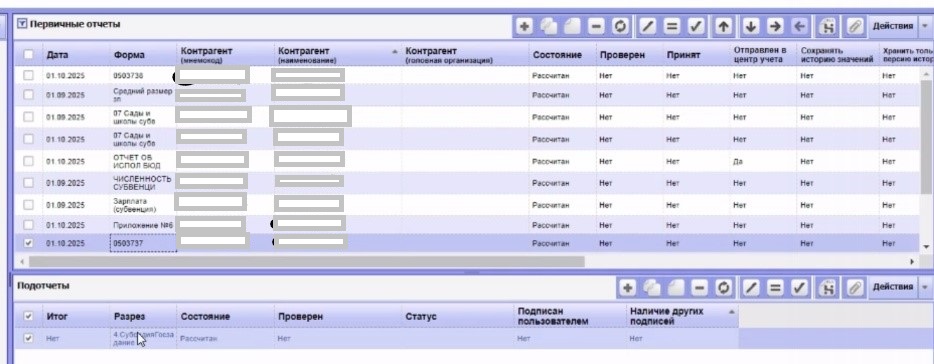Click checkmark icon in Первичные отчеты toolbar
This screenshot has height=364, width=934.
(696, 26)
